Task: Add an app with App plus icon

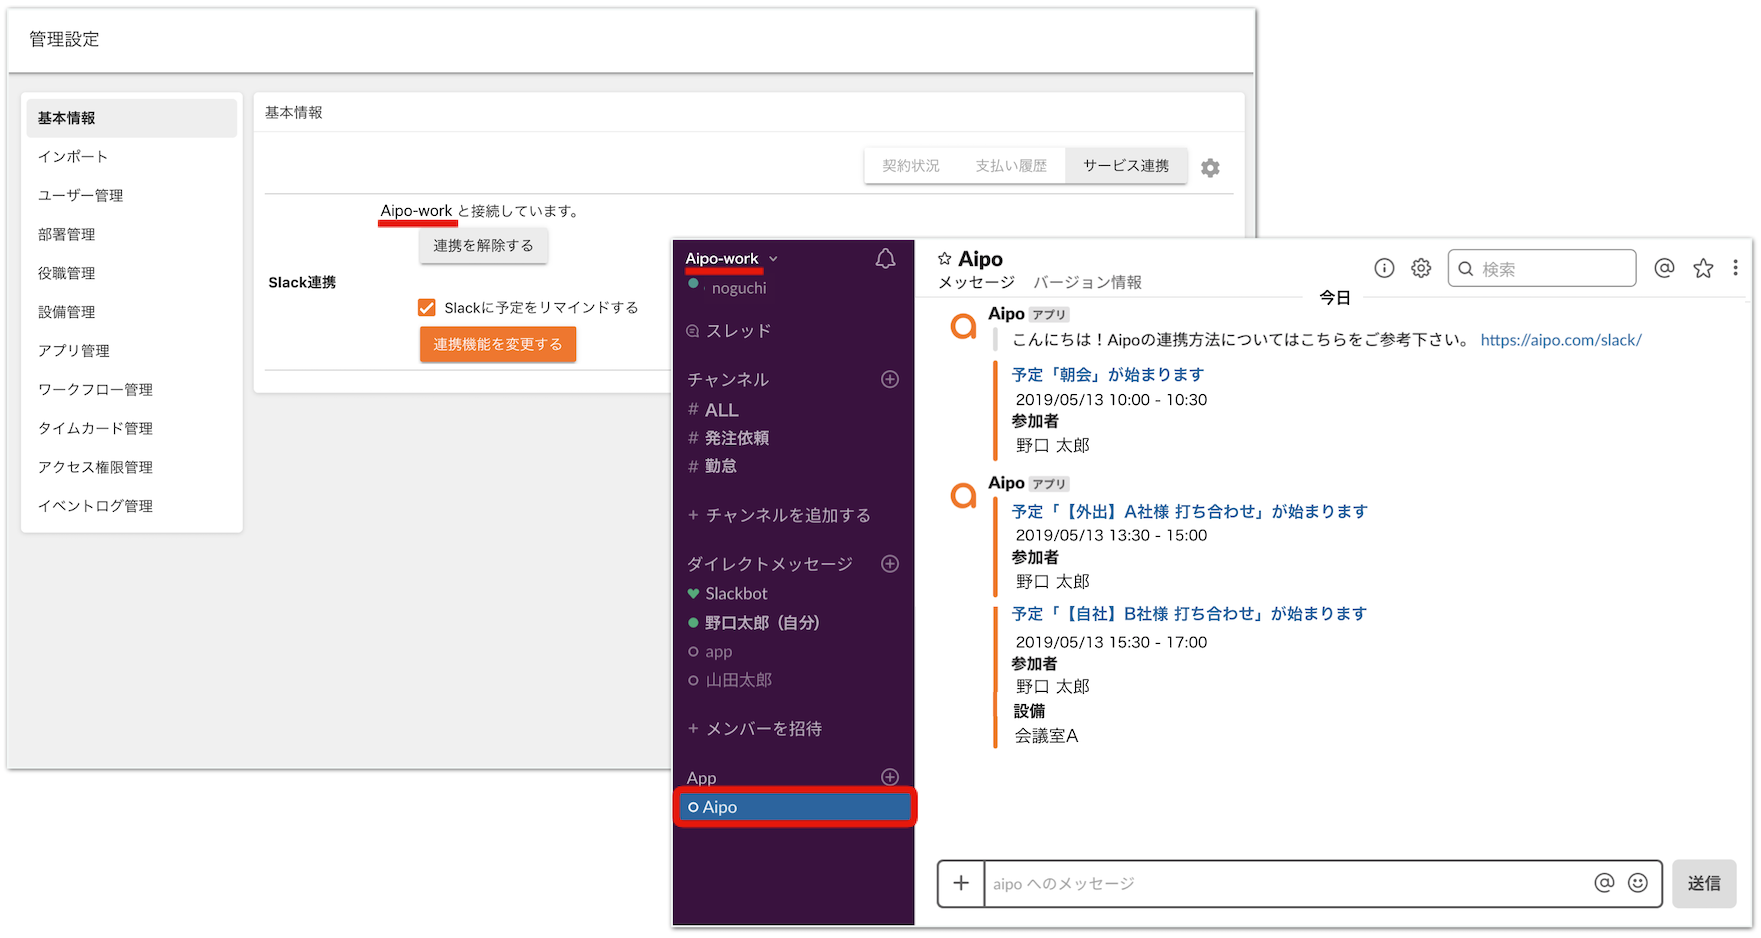Action: 890,777
